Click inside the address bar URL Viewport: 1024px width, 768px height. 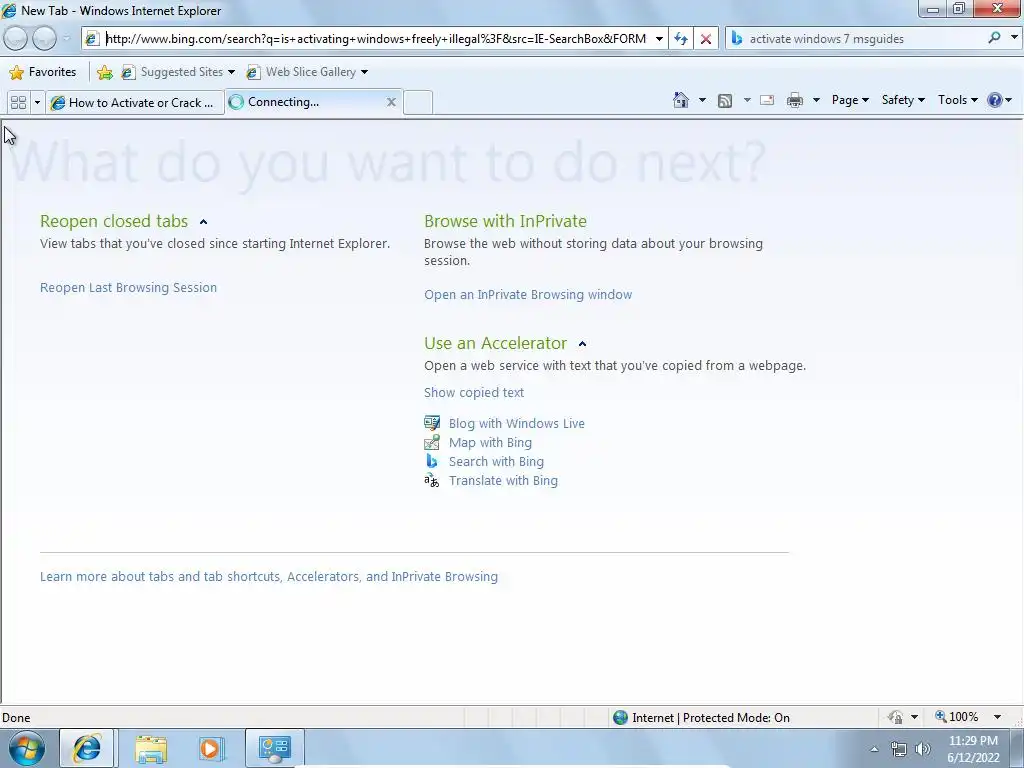point(376,39)
